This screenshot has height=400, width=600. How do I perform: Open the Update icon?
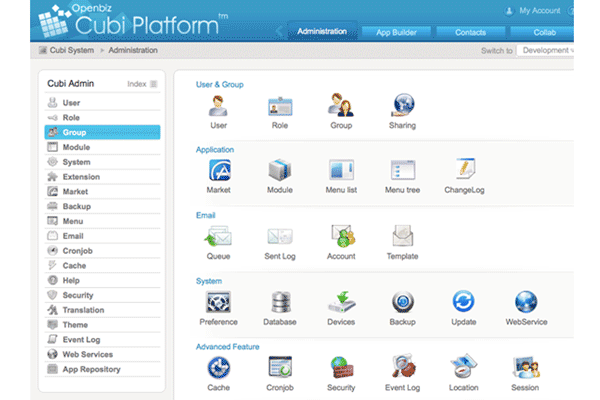tap(463, 302)
